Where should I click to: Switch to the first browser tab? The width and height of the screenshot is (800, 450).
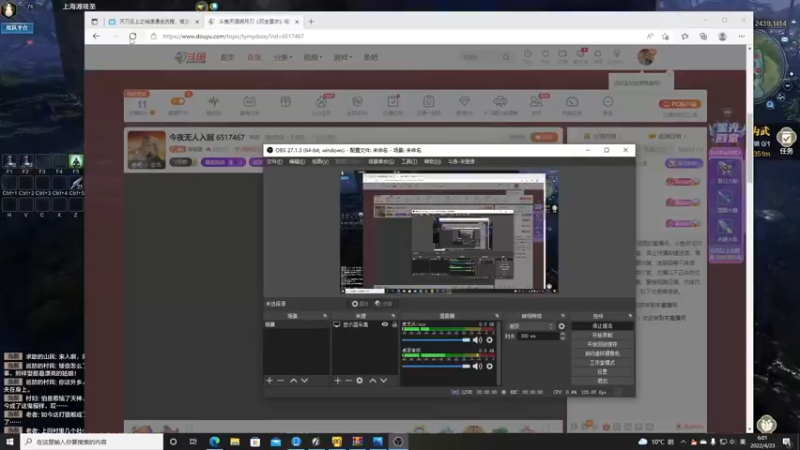153,21
